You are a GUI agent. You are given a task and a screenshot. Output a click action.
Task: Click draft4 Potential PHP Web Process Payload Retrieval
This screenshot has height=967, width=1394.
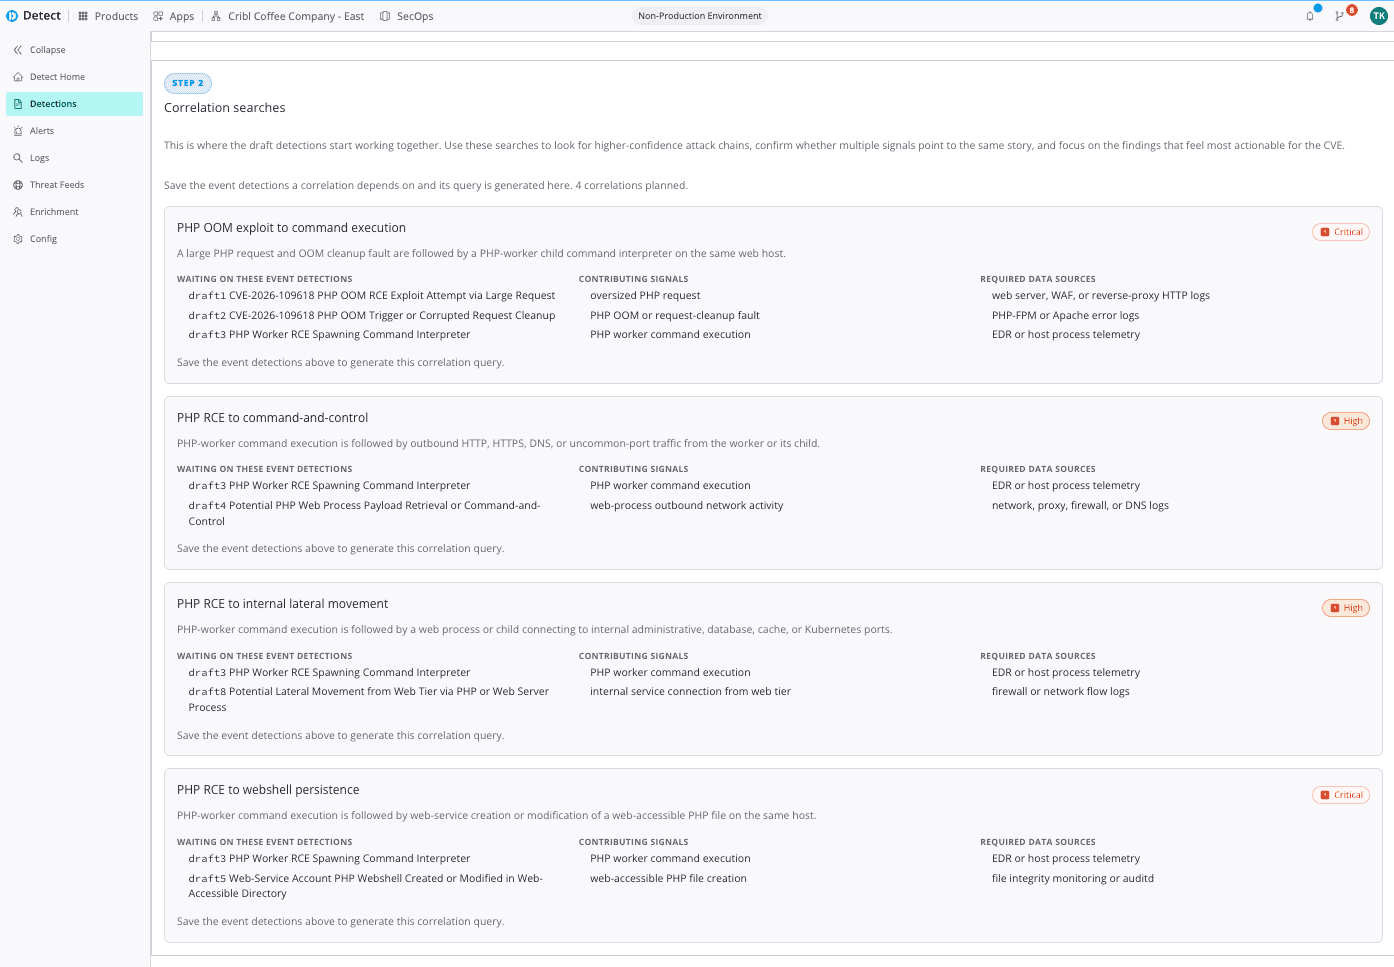coord(365,513)
